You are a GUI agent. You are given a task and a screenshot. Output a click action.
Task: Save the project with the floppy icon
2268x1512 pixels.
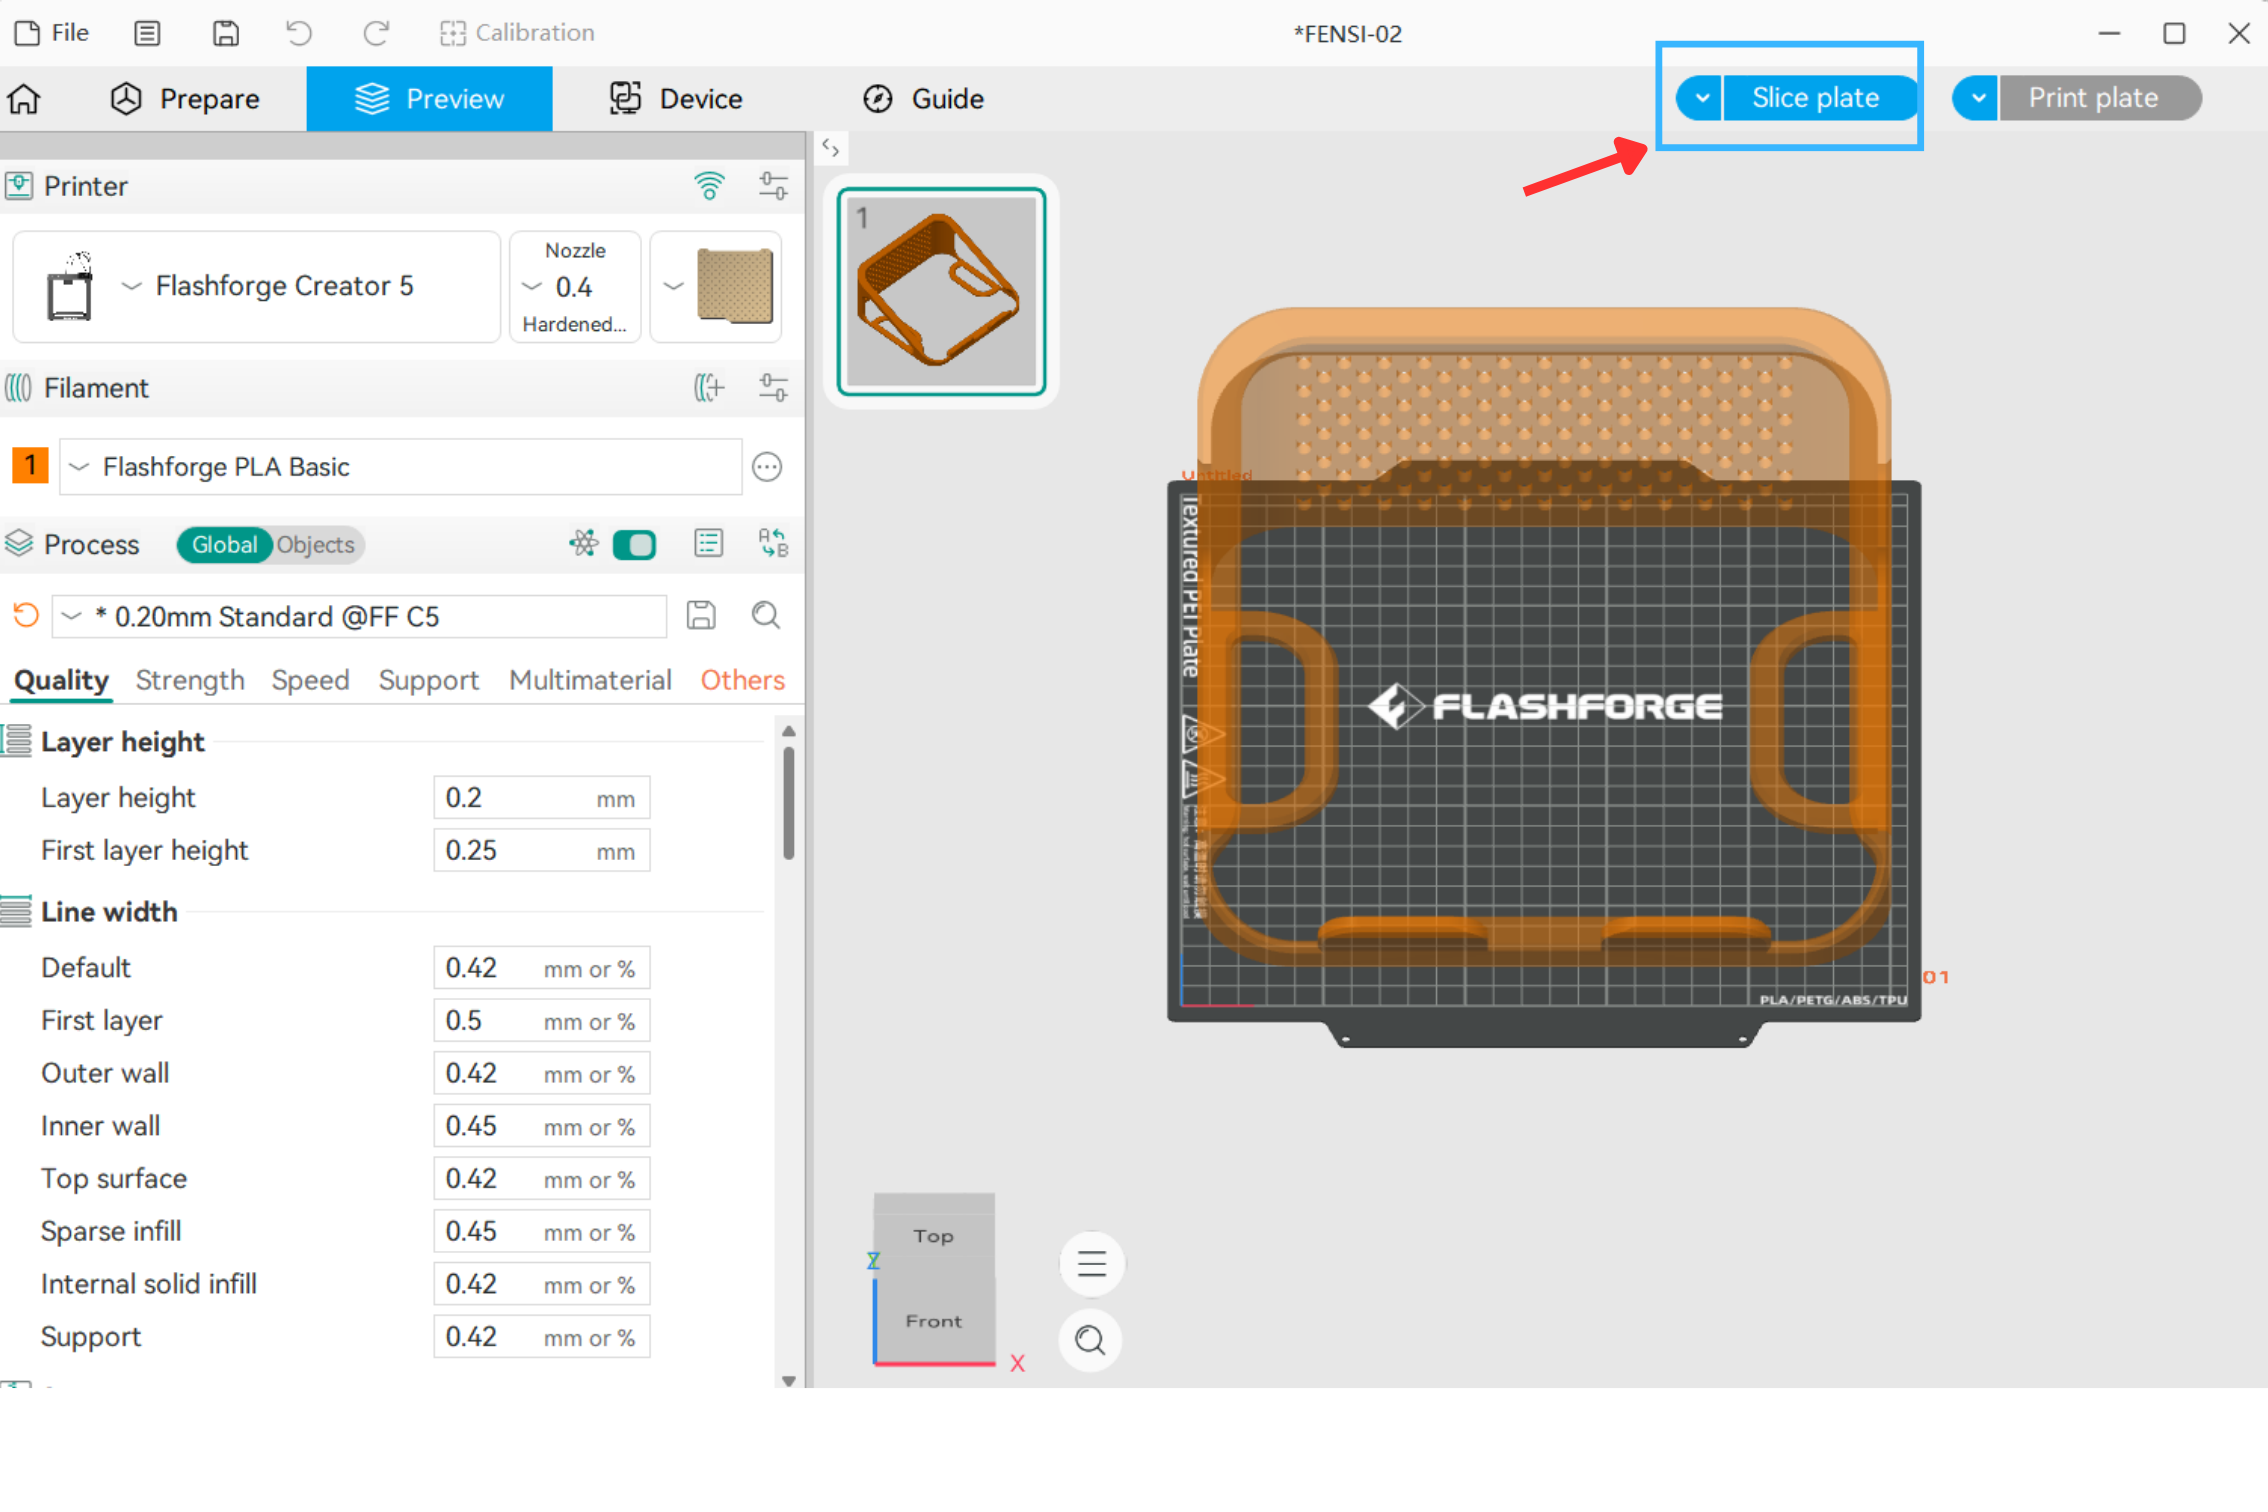click(x=226, y=33)
